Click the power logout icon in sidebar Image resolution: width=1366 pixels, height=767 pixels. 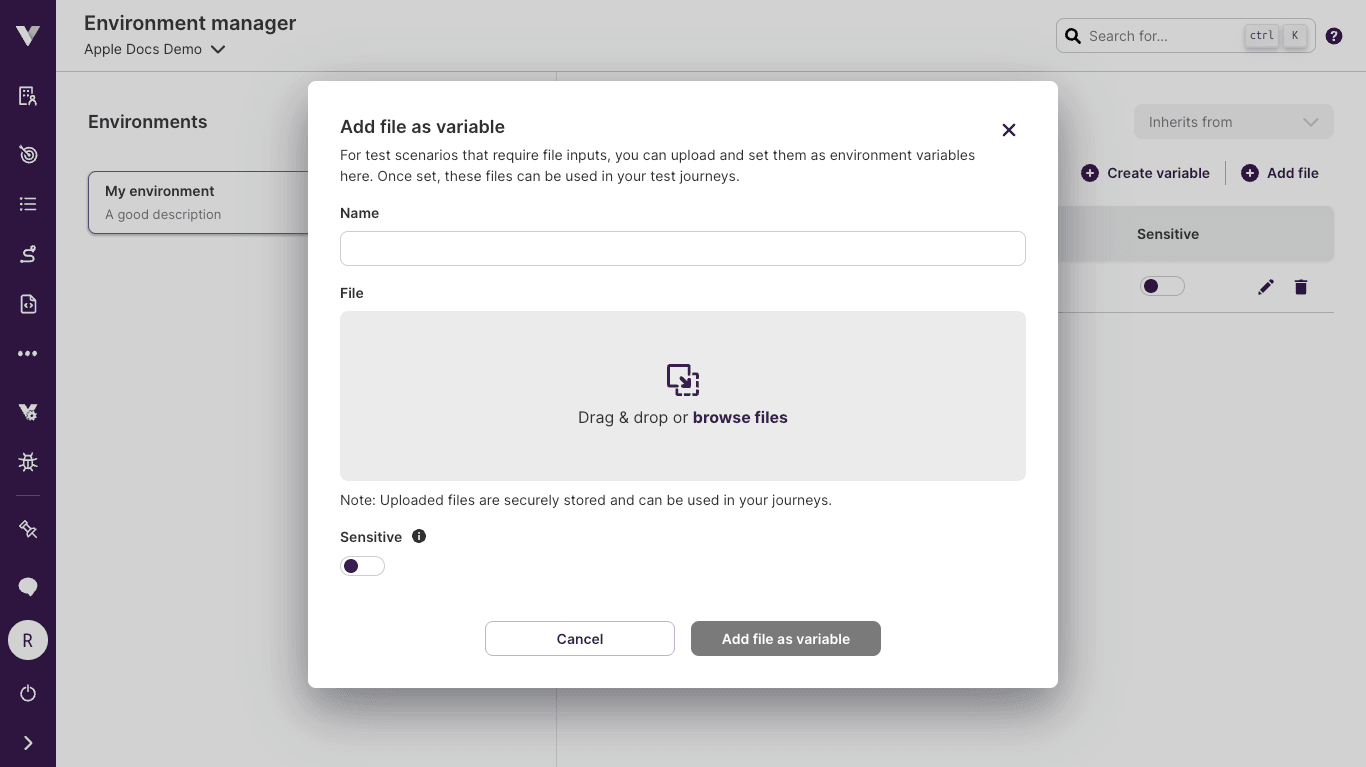tap(28, 693)
